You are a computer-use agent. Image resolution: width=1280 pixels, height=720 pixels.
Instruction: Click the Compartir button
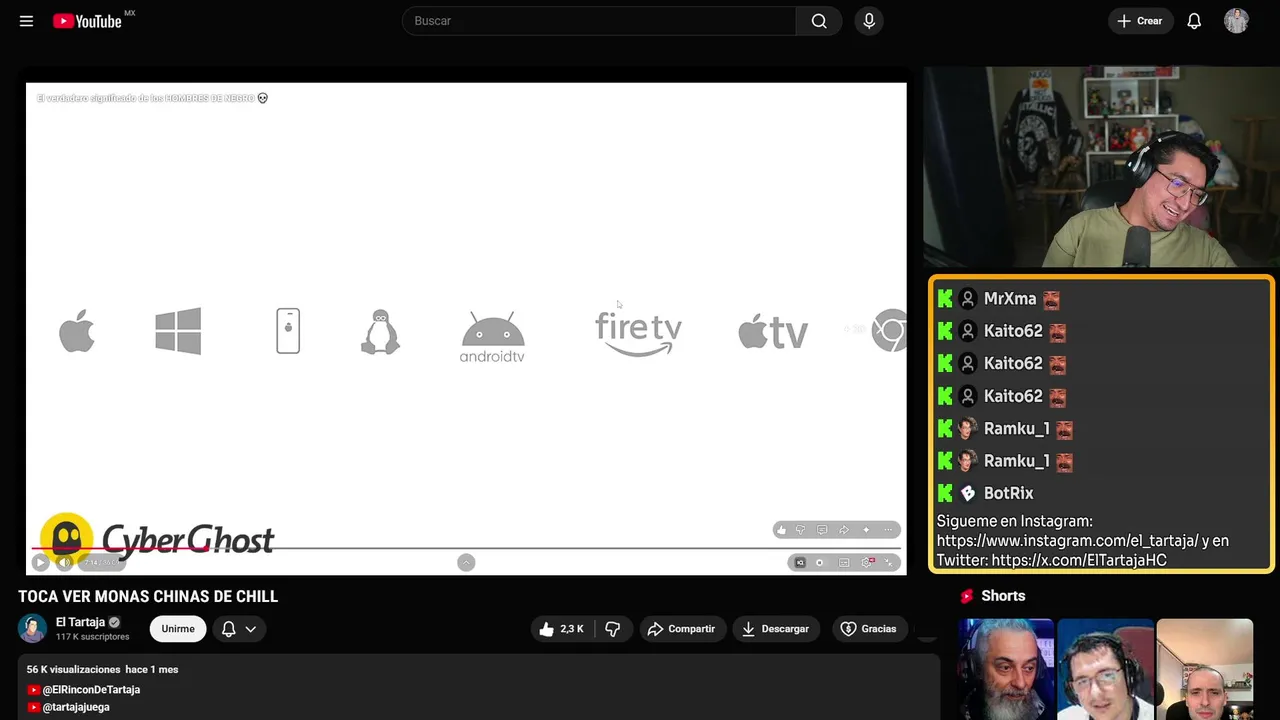coord(683,629)
